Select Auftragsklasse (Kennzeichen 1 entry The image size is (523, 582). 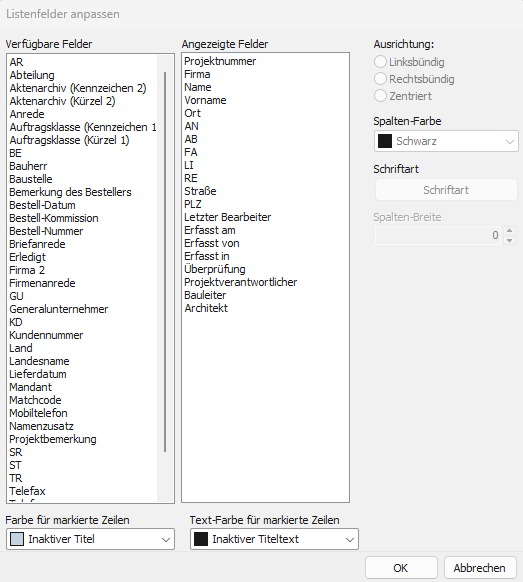(x=83, y=127)
